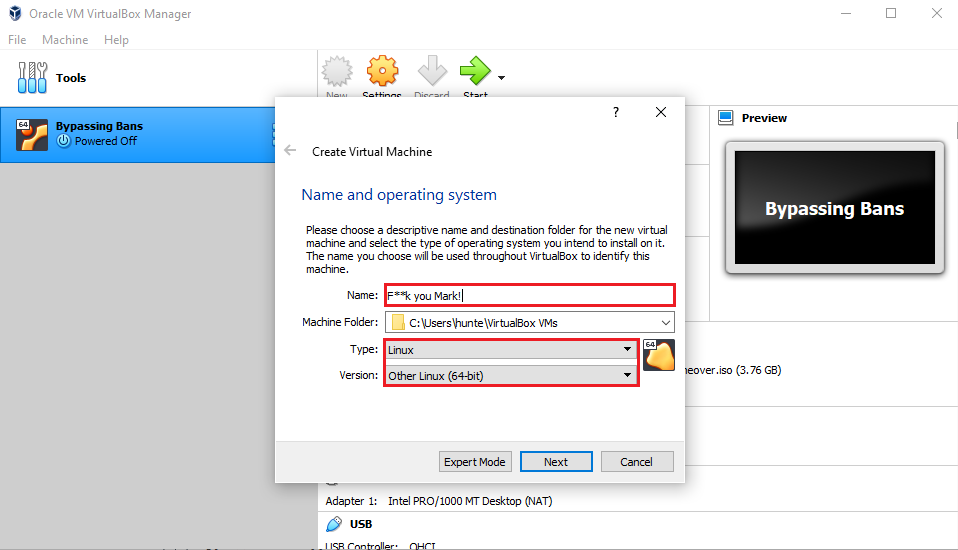The image size is (958, 550).
Task: Select the Tools icon in sidebar
Action: tap(32, 78)
